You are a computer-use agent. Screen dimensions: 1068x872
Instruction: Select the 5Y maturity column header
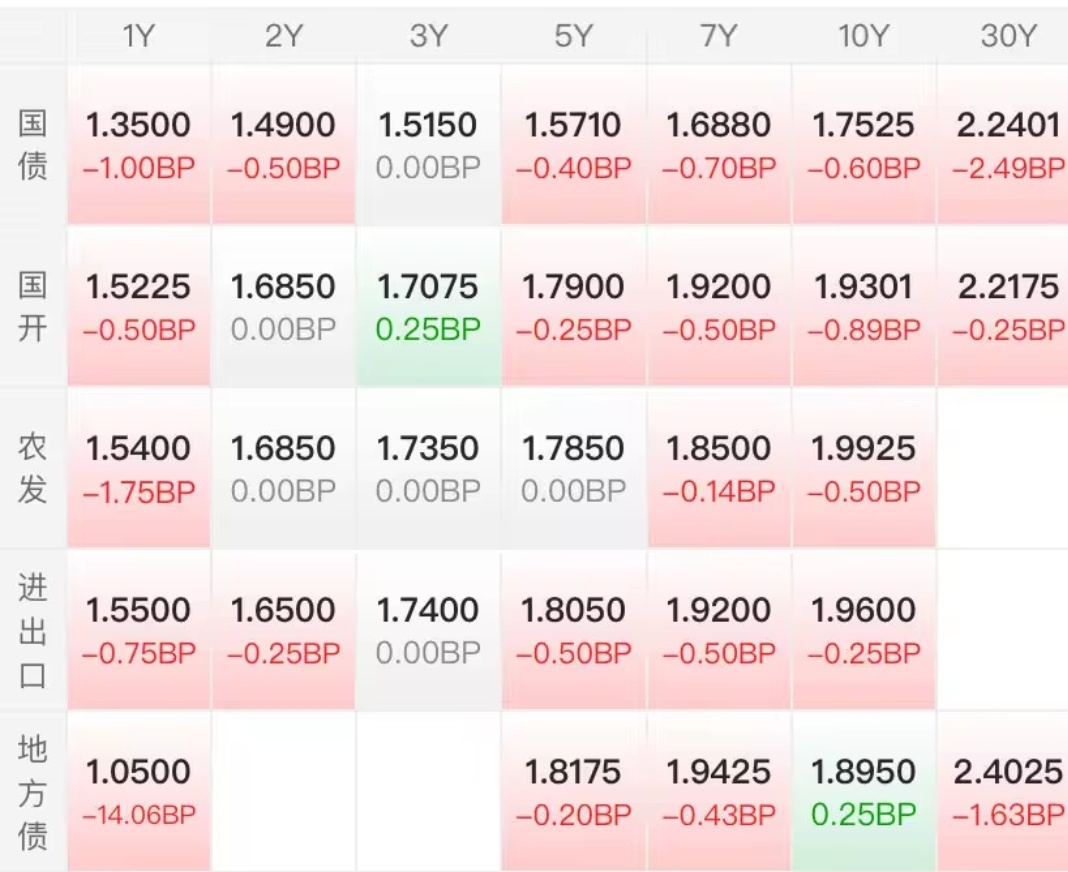point(573,37)
